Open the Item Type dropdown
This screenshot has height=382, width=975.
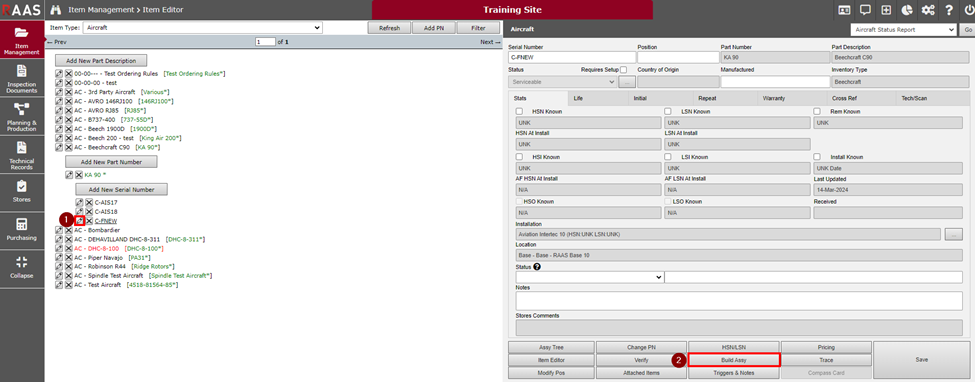click(x=203, y=27)
